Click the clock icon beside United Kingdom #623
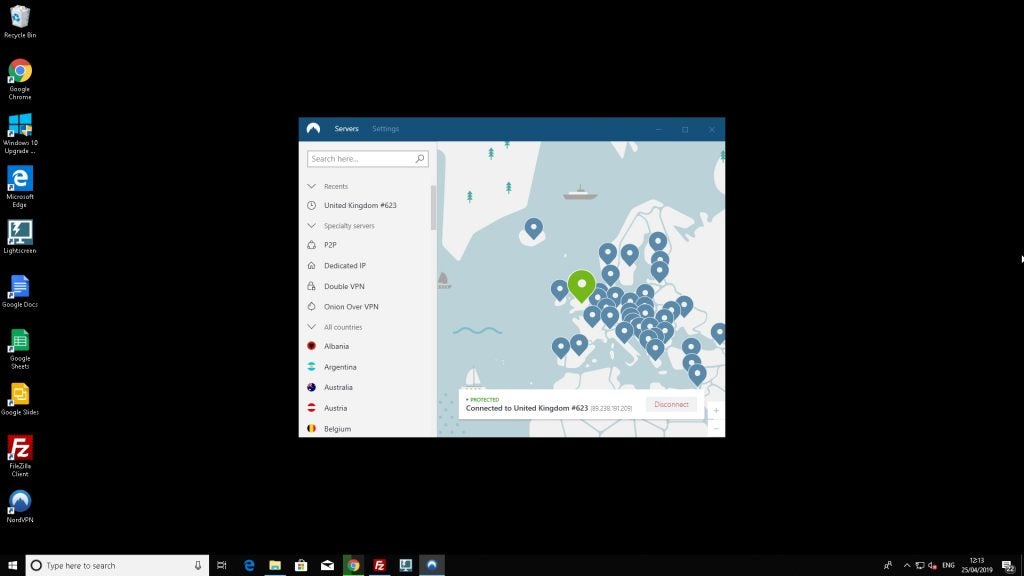The image size is (1024, 576). tap(312, 205)
